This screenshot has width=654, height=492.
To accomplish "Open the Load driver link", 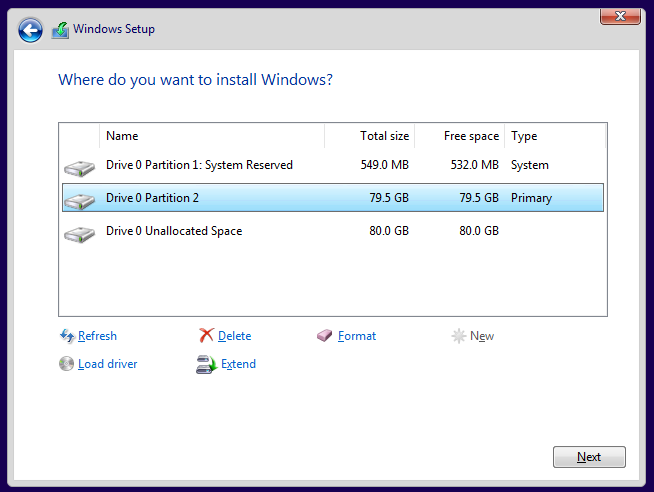I will 108,364.
